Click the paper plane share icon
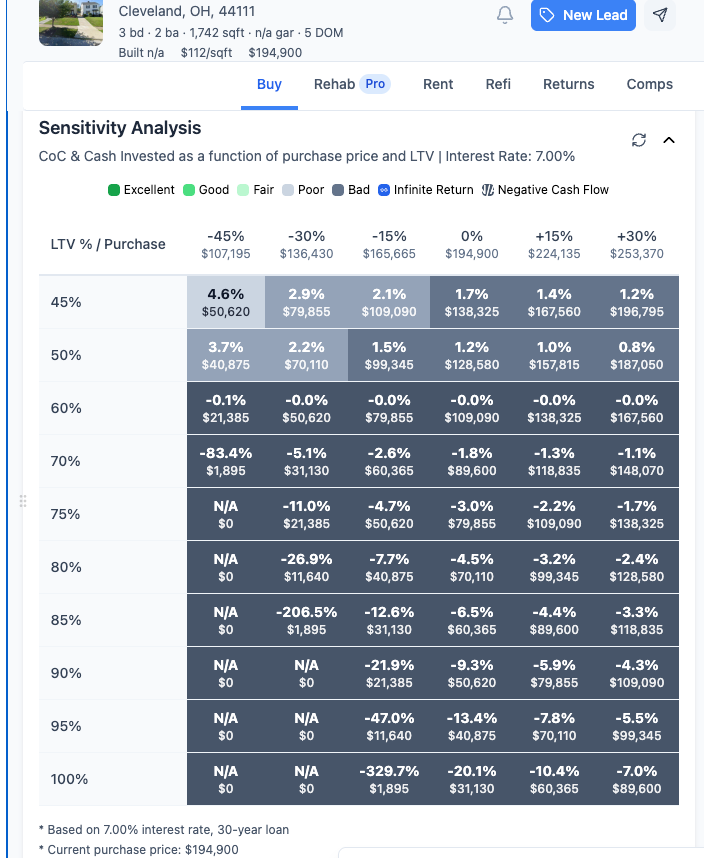Viewport: 704px width, 858px height. (660, 15)
